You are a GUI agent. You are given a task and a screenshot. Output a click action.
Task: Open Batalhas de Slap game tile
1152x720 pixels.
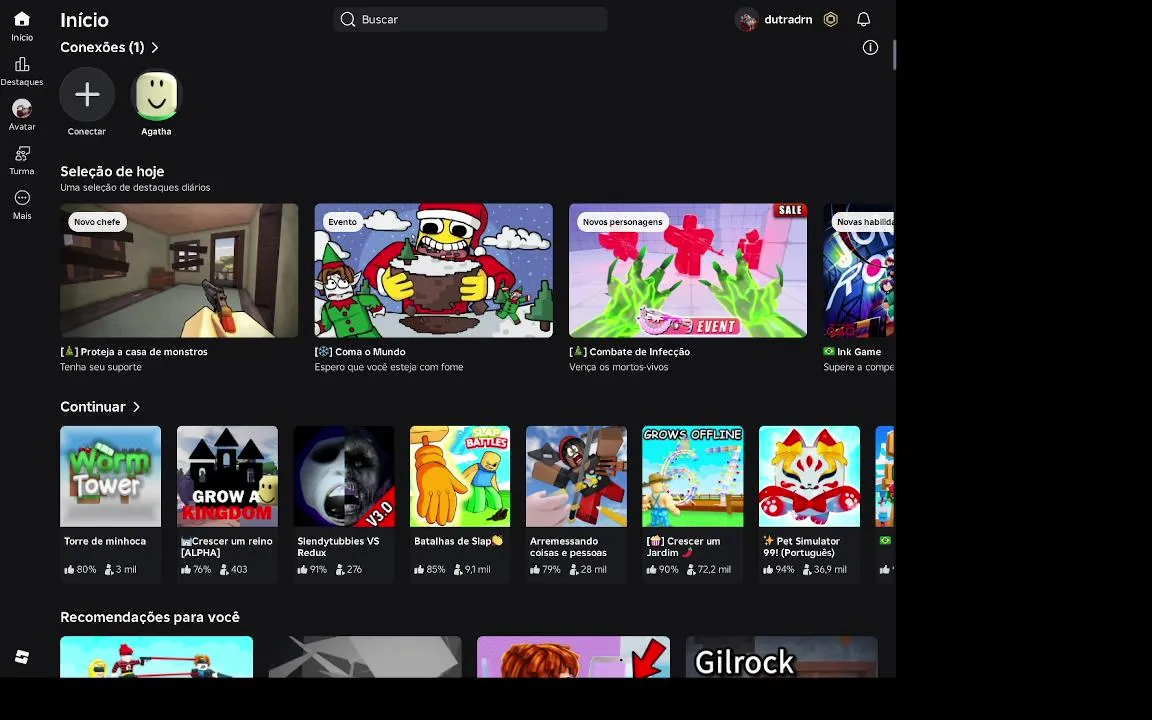pyautogui.click(x=460, y=476)
